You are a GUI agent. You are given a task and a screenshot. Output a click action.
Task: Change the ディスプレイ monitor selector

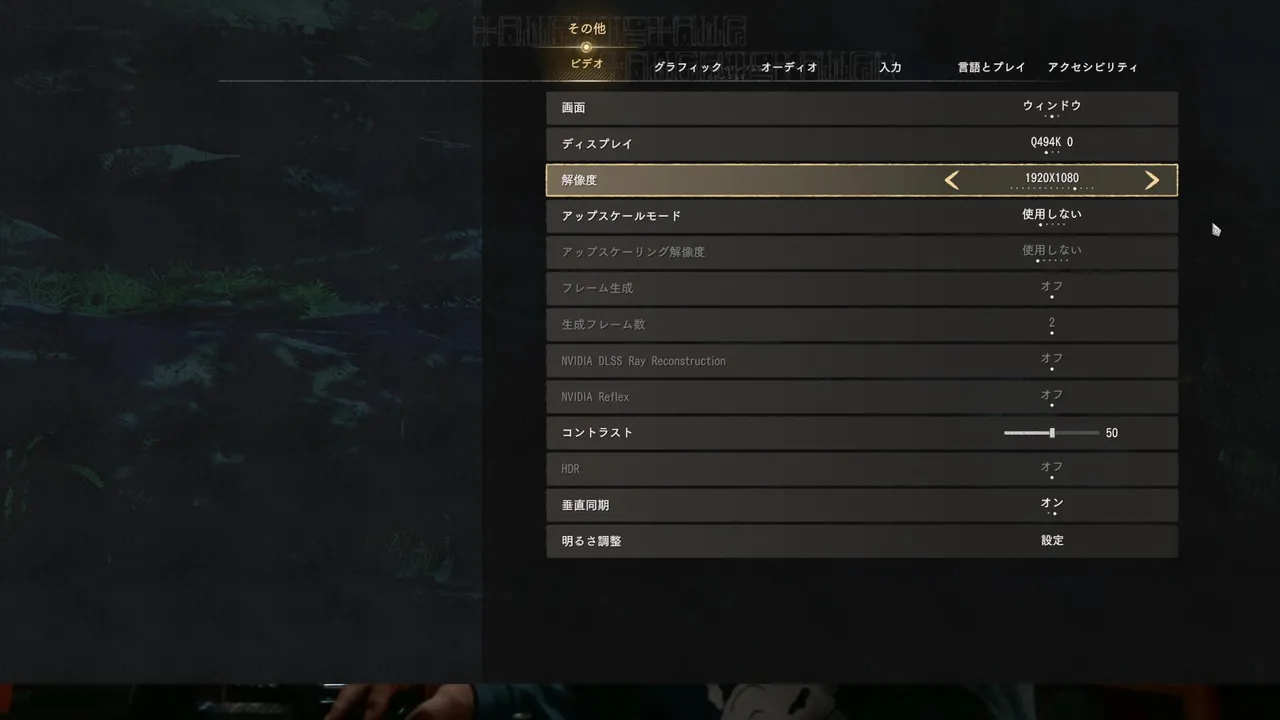click(x=1052, y=144)
